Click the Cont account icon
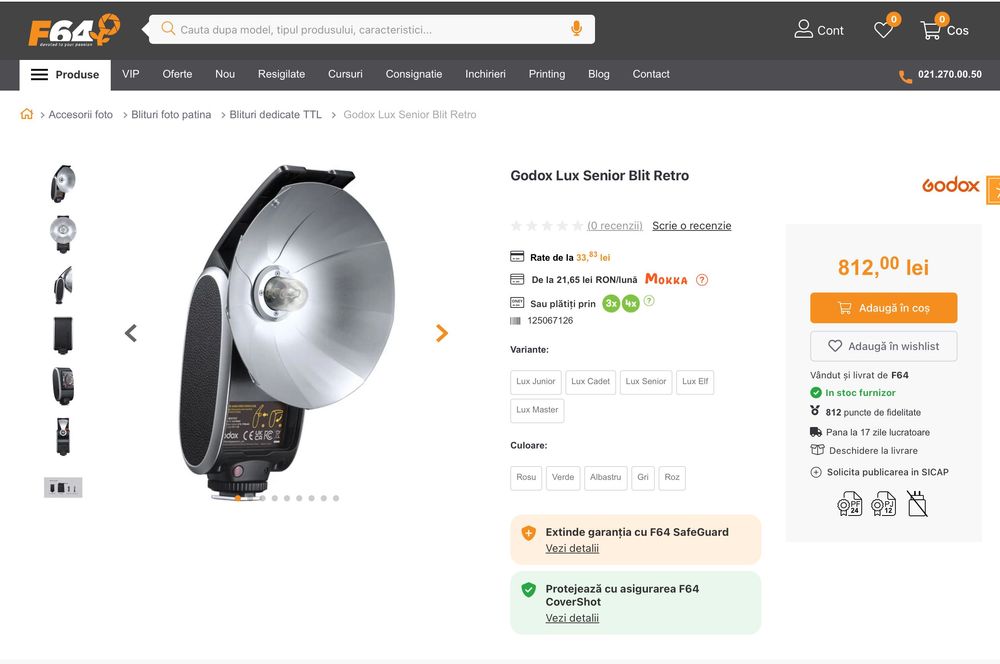This screenshot has height=664, width=1000. click(x=804, y=30)
